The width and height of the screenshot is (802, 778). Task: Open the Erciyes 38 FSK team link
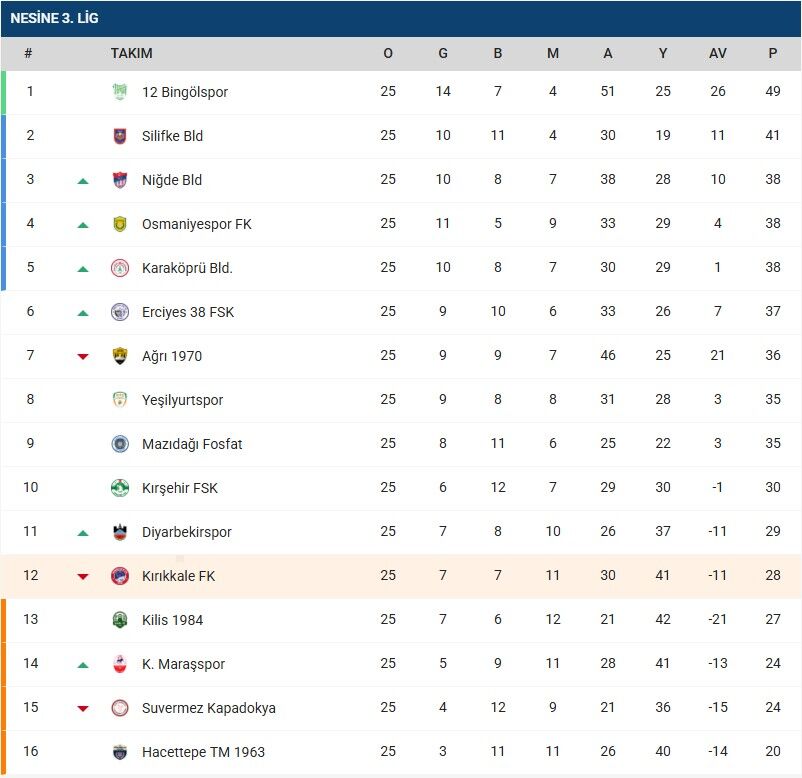pyautogui.click(x=188, y=312)
